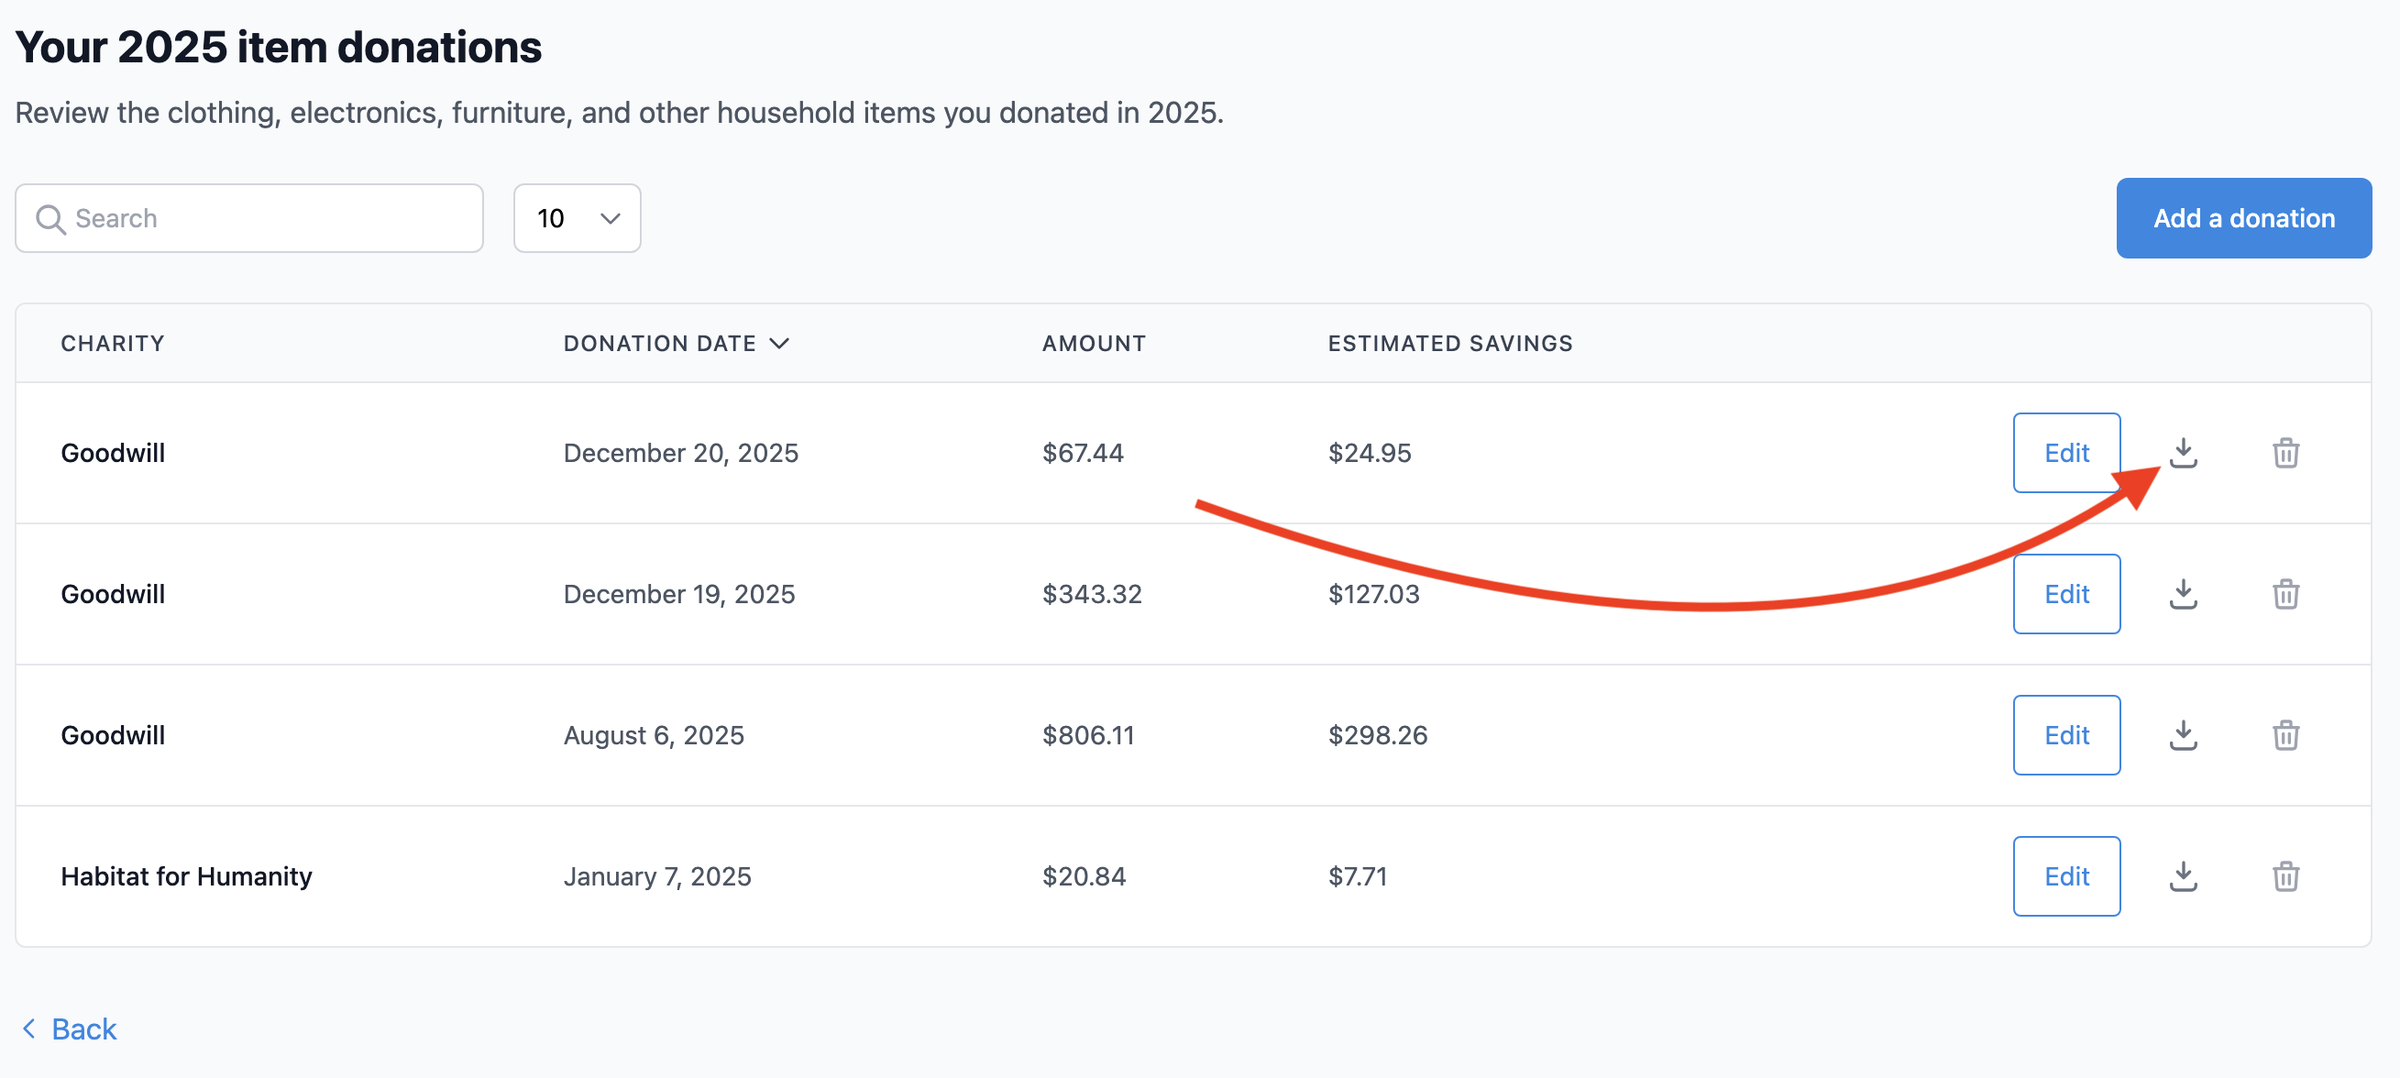
Task: Download the December 19 Goodwill donation receipt
Action: [2184, 593]
